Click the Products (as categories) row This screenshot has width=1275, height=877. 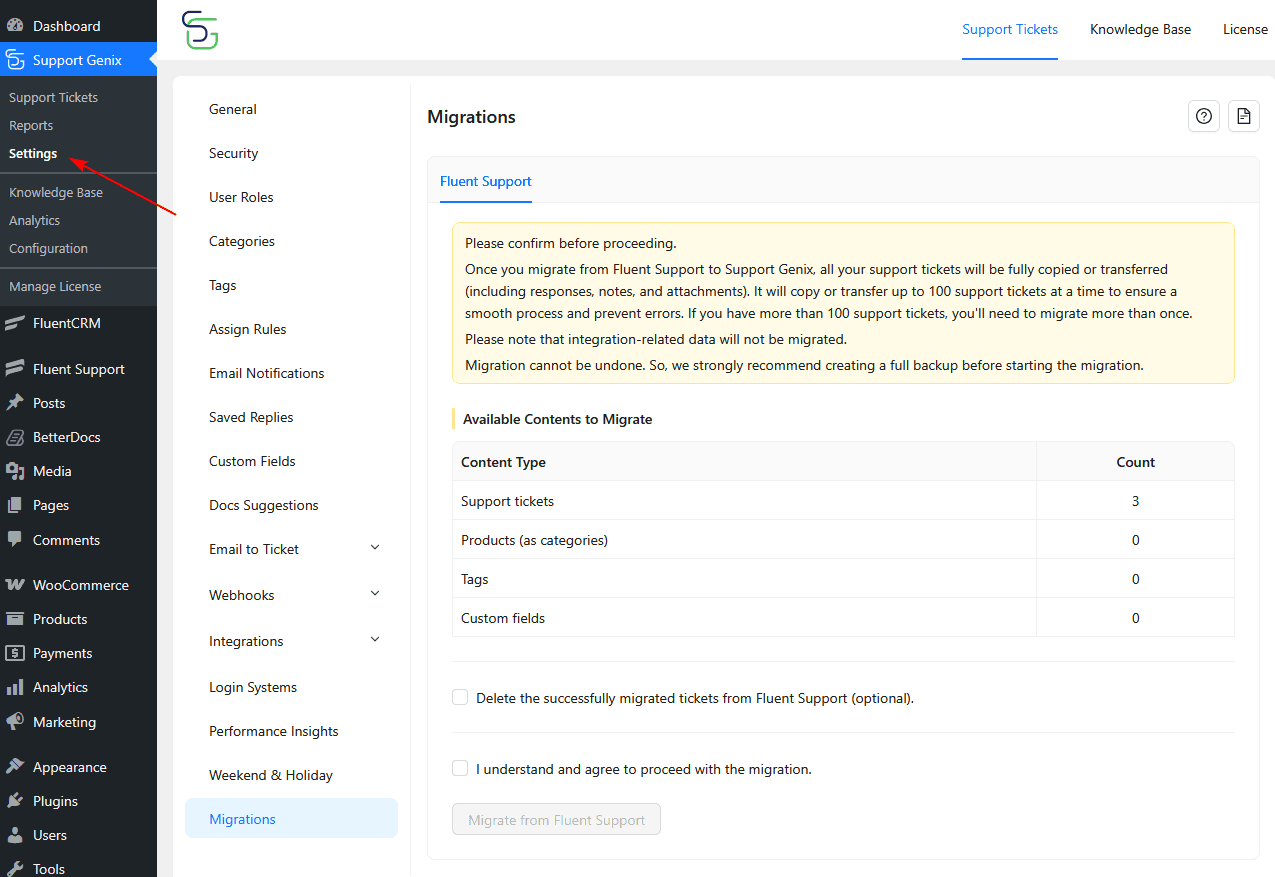(x=843, y=540)
